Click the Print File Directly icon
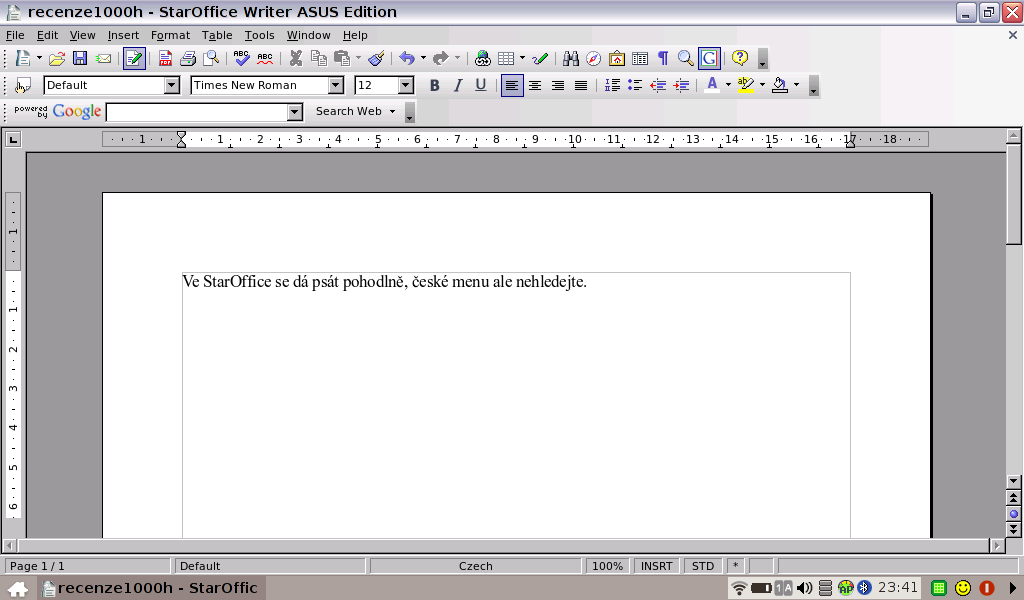The width and height of the screenshot is (1024, 600). (x=188, y=58)
